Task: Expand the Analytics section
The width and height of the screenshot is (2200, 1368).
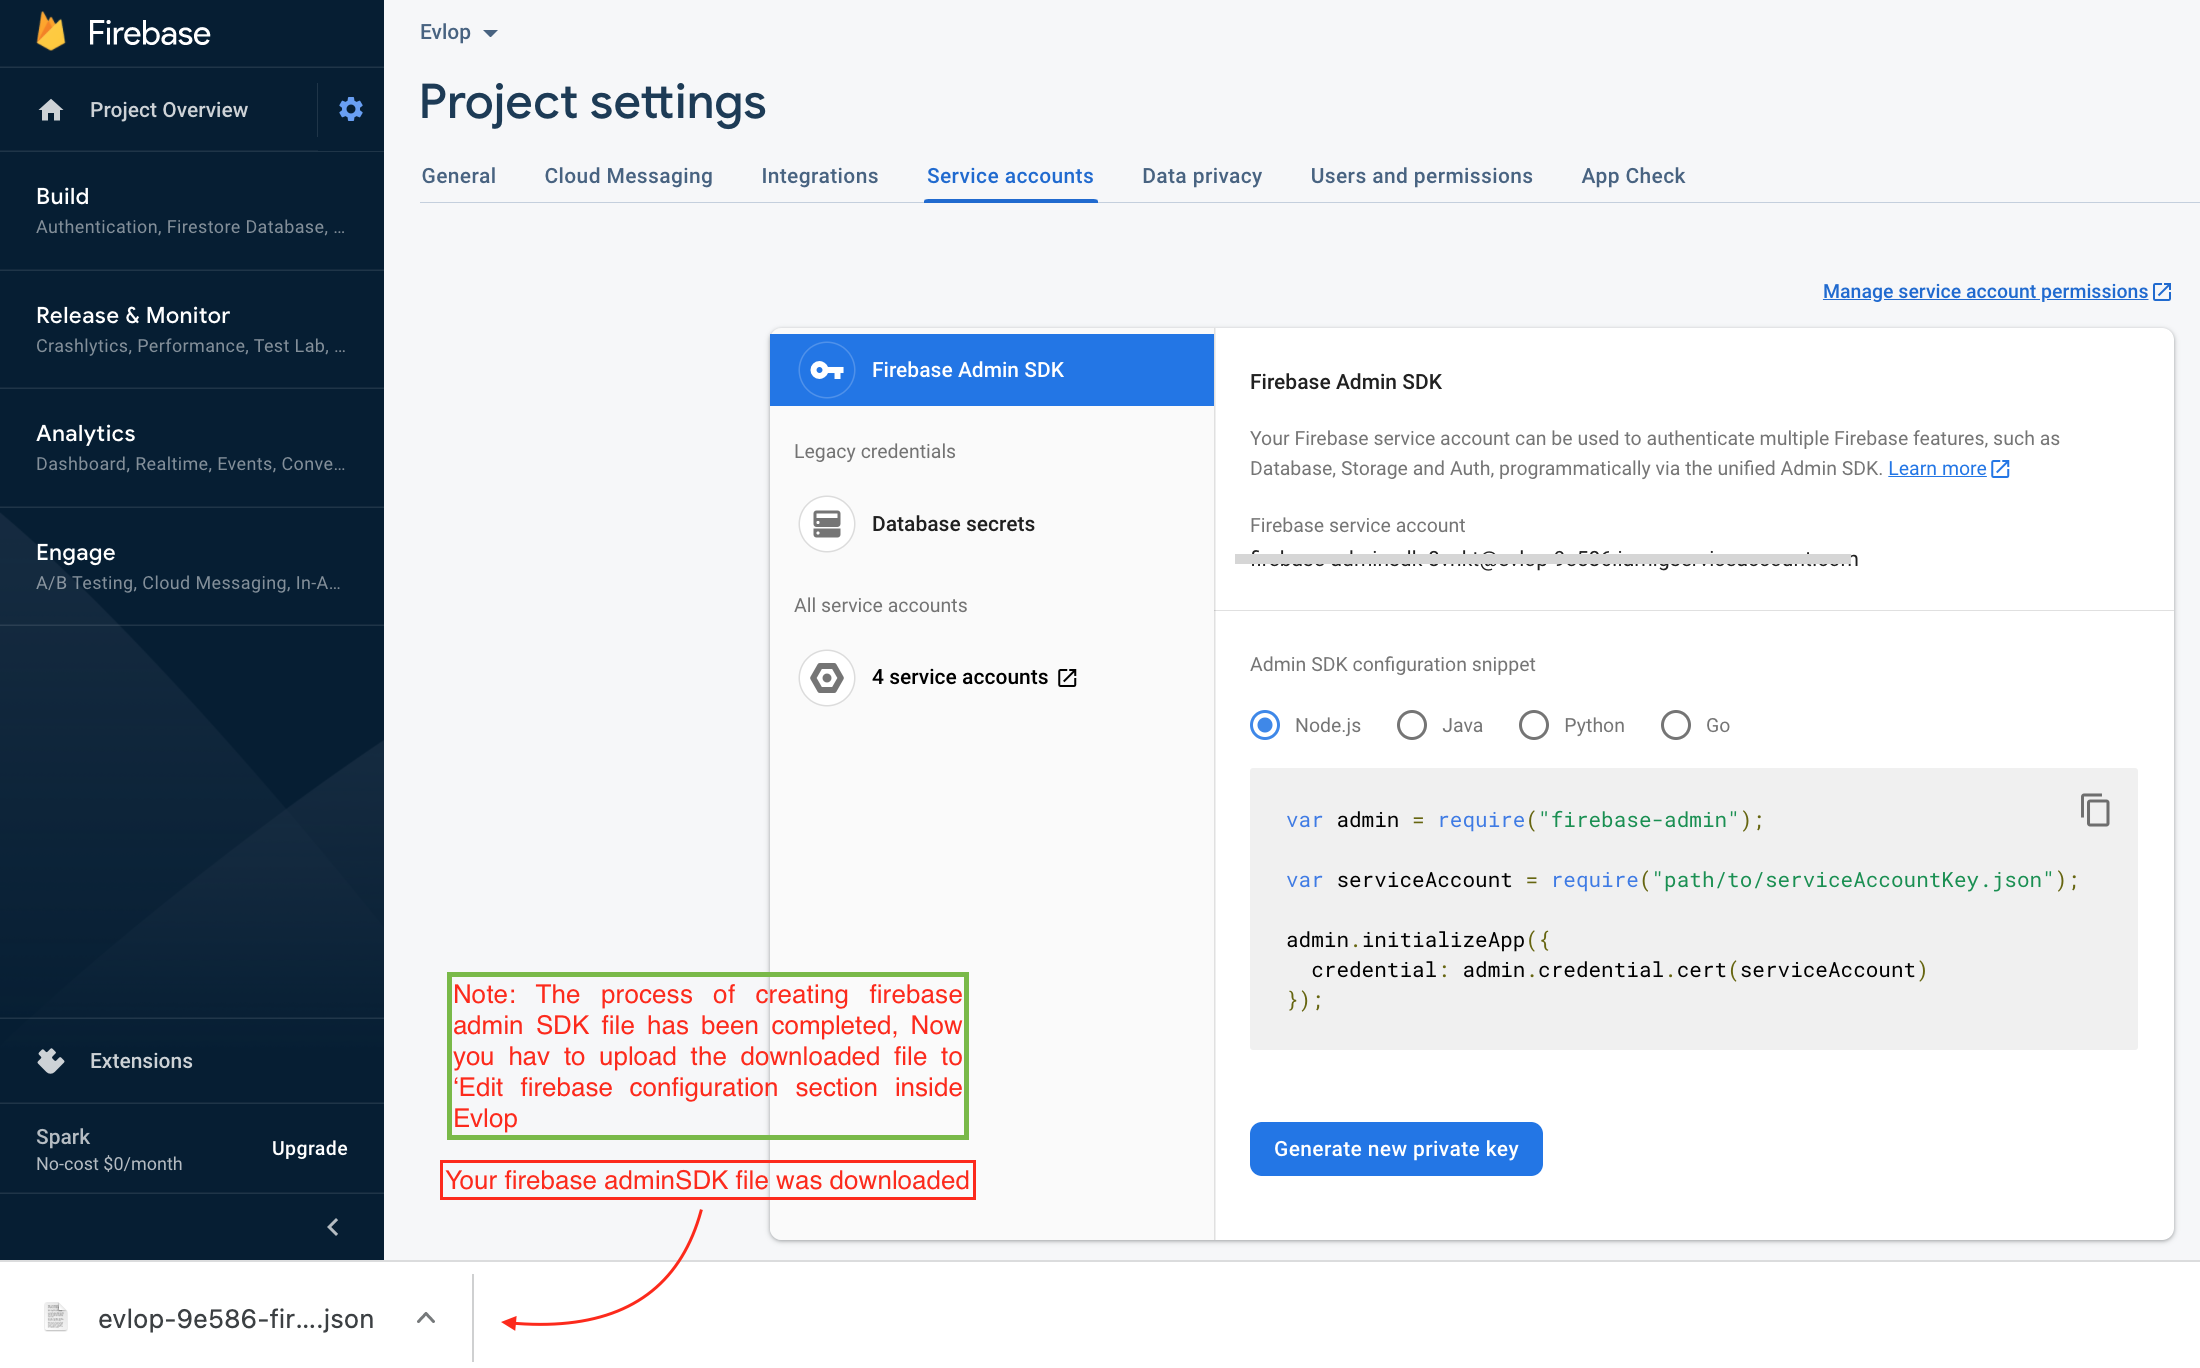Action: click(192, 448)
